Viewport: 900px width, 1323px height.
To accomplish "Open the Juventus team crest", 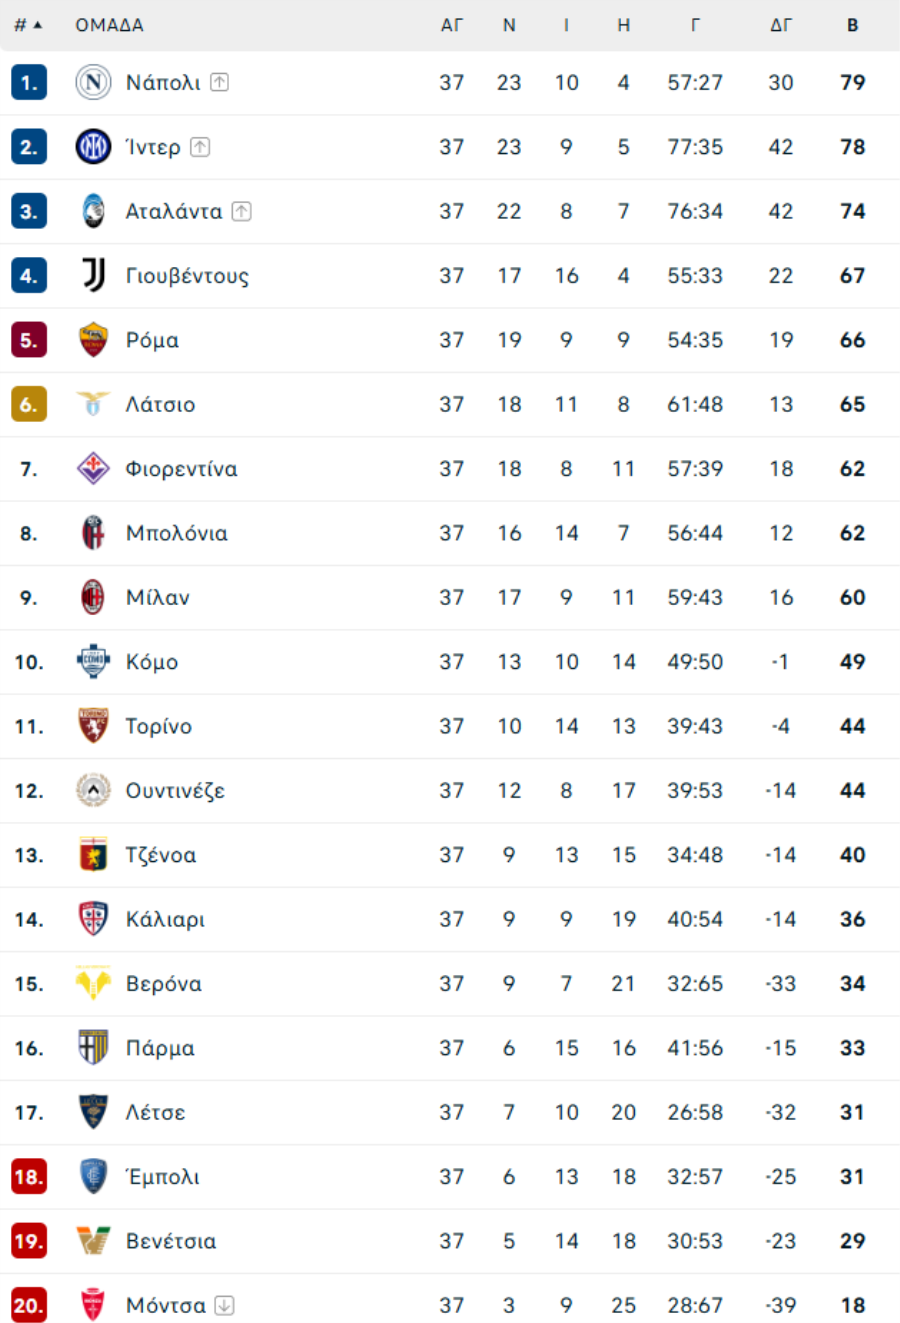I will [93, 275].
